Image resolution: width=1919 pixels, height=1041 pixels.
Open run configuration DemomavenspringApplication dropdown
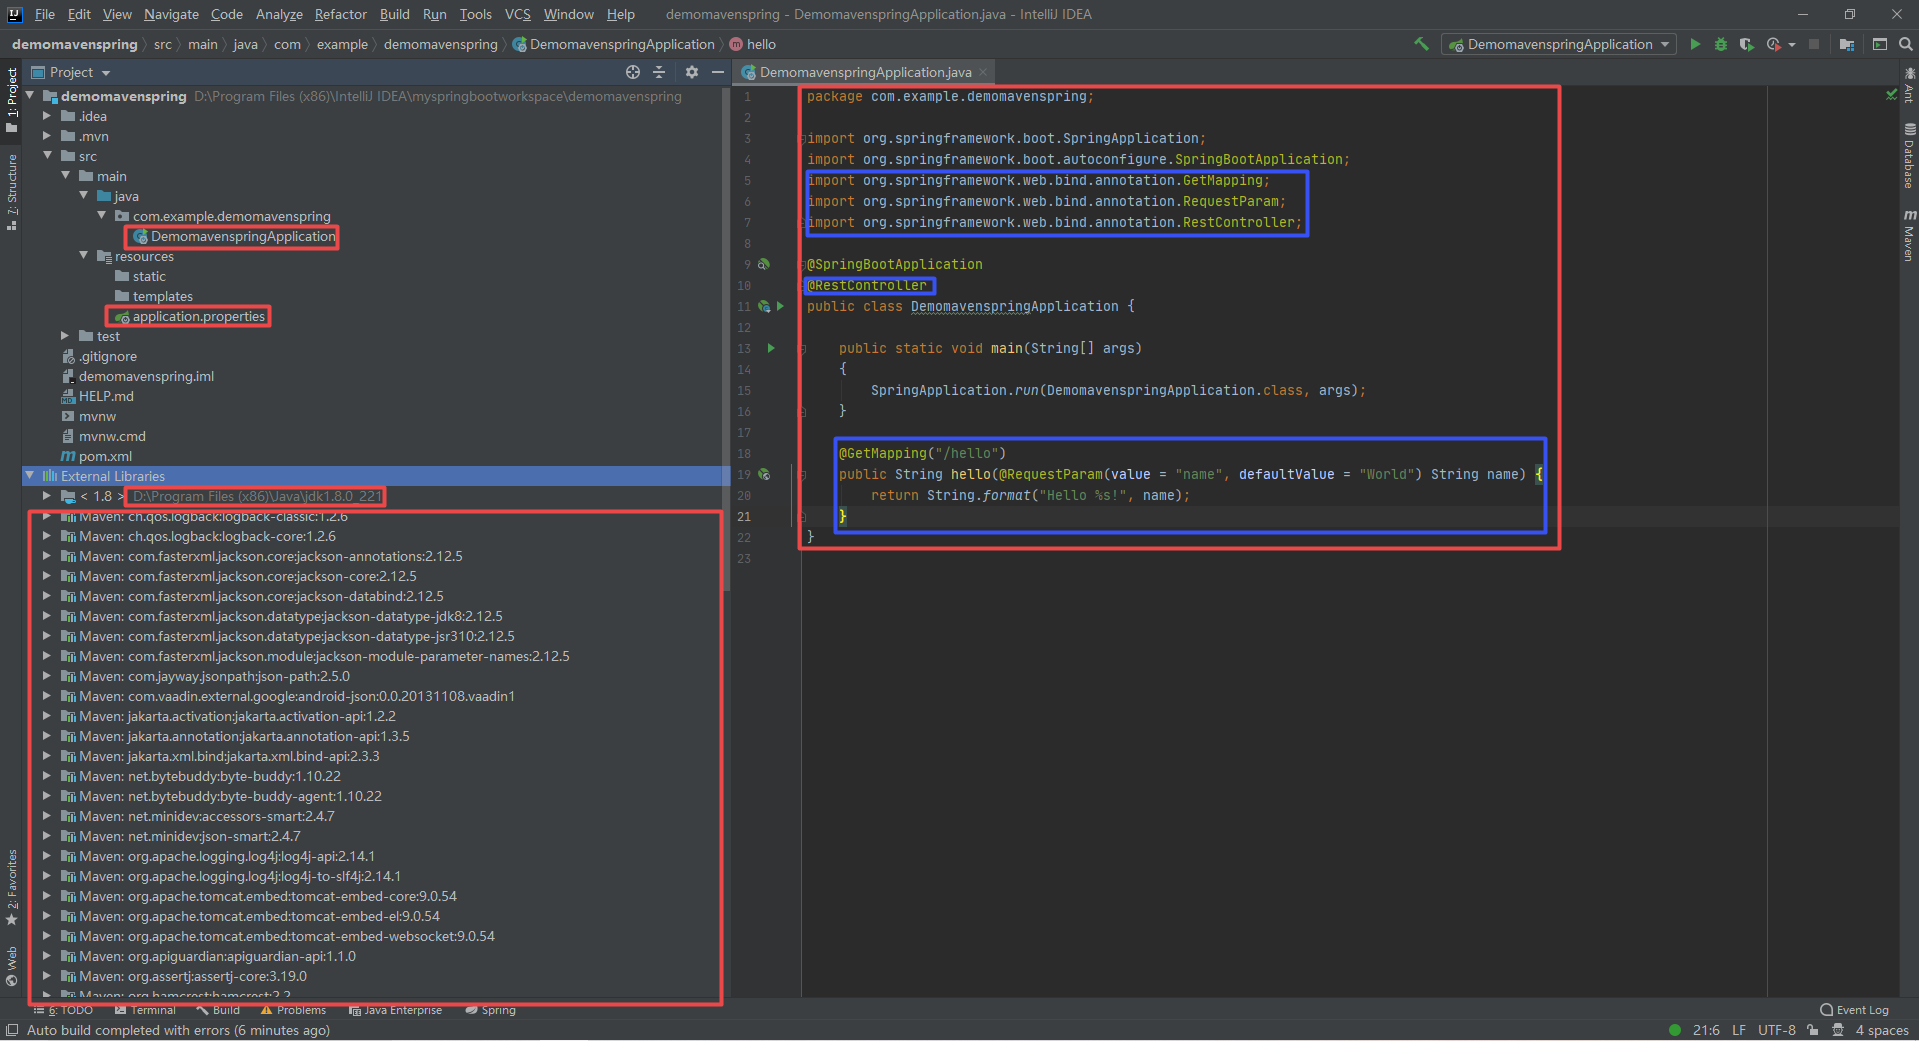(x=1559, y=44)
